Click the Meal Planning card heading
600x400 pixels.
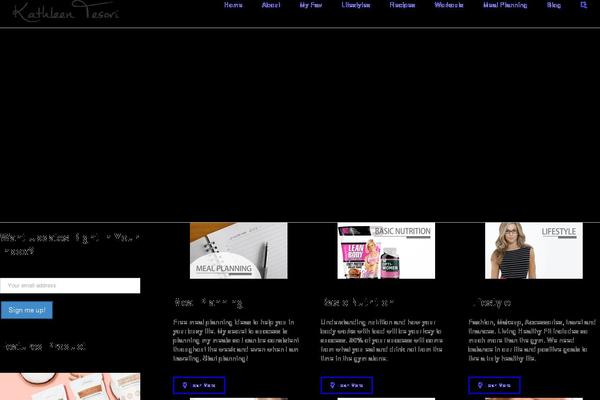208,303
